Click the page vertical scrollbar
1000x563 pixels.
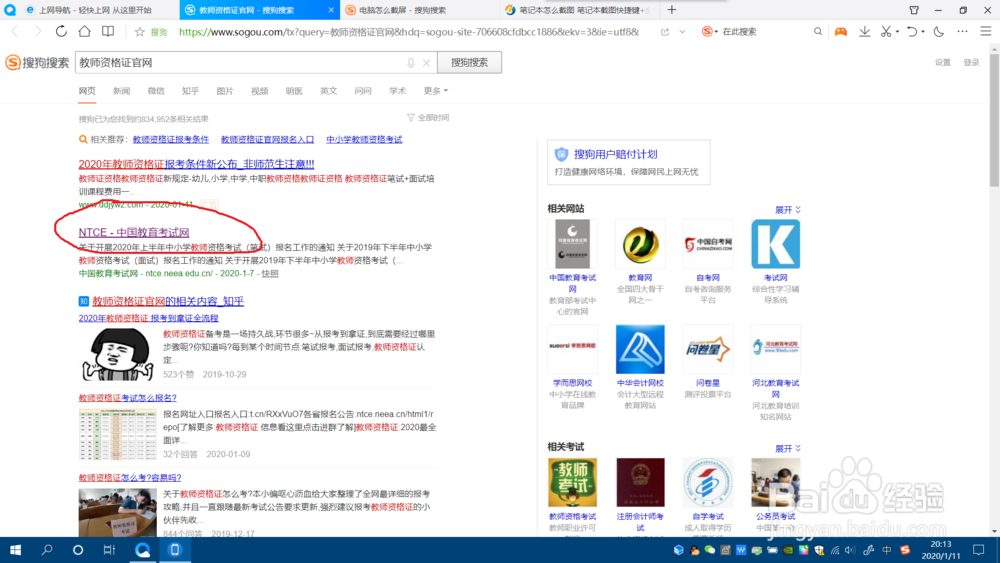coord(994,119)
